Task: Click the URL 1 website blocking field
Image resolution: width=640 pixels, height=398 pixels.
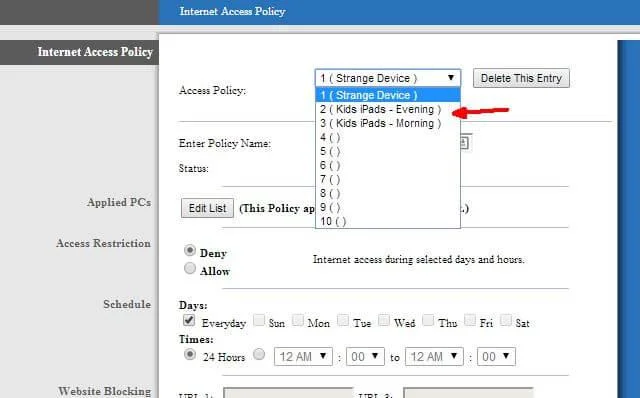Action: click(x=288, y=393)
